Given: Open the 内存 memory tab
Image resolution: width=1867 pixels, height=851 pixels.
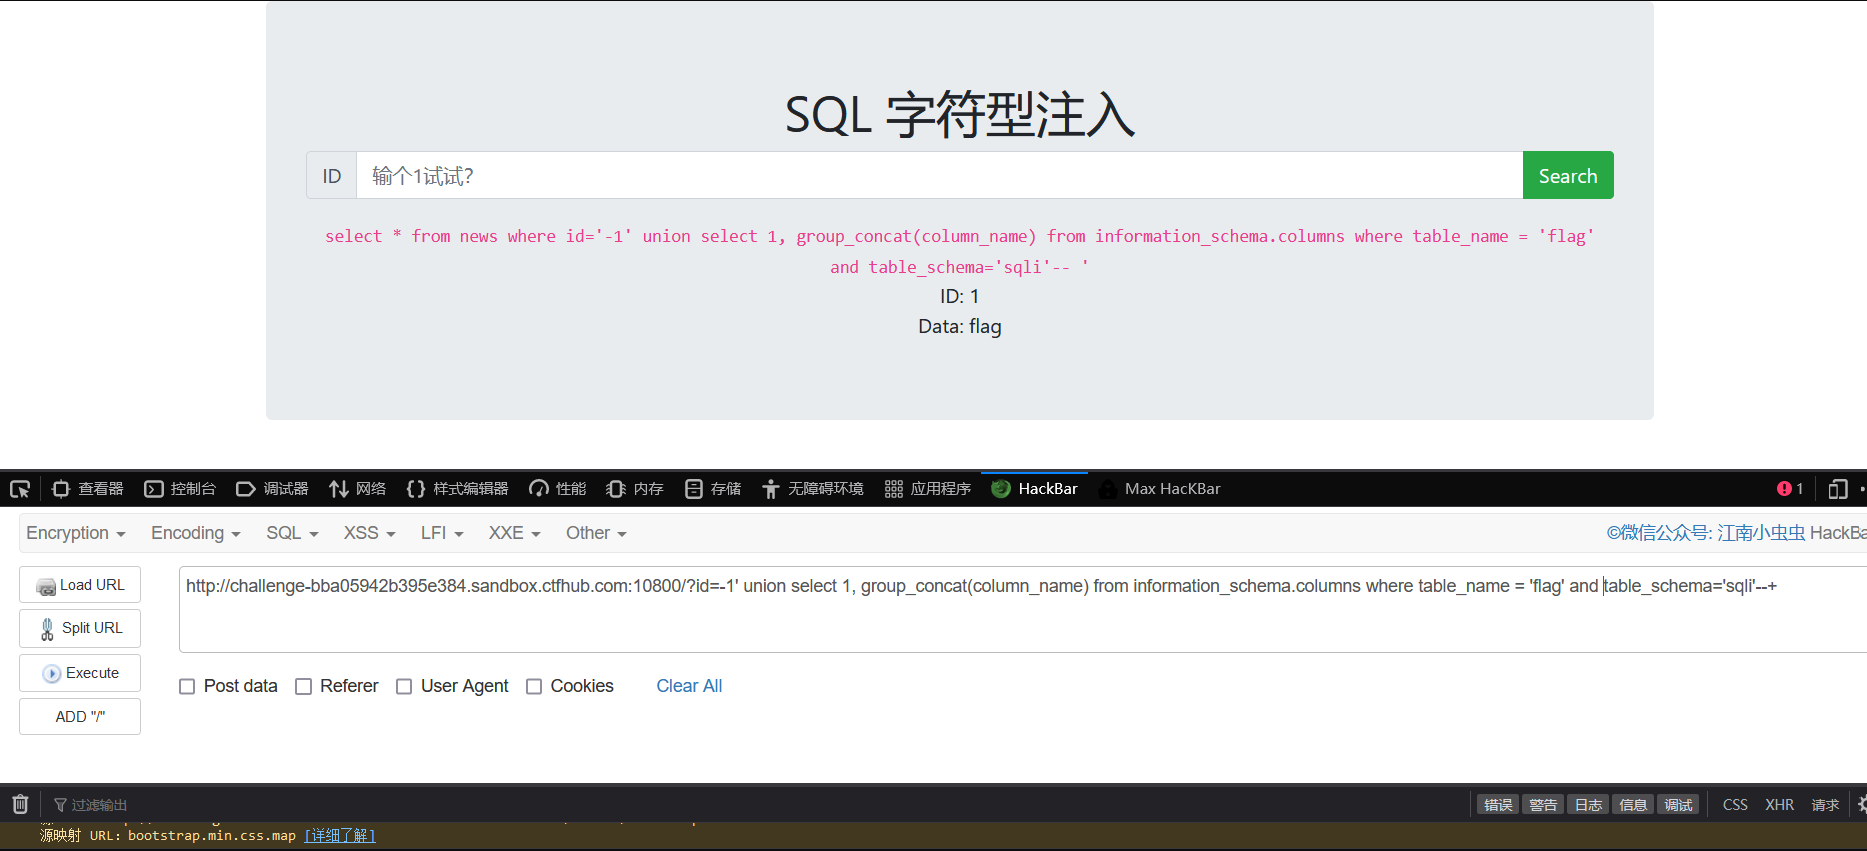Looking at the screenshot, I should [x=635, y=489].
